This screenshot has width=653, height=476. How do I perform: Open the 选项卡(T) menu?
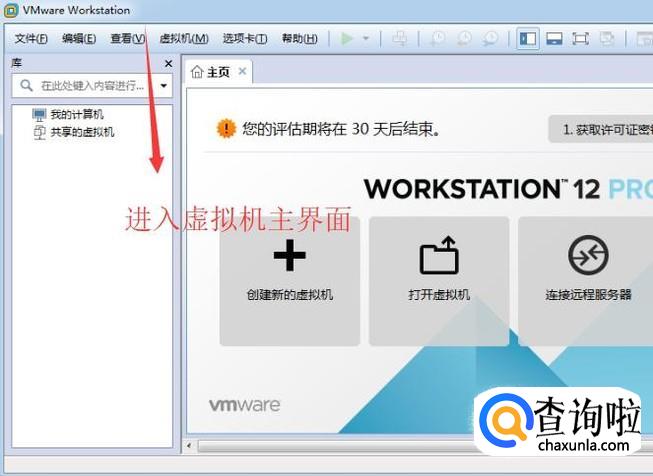(x=245, y=39)
